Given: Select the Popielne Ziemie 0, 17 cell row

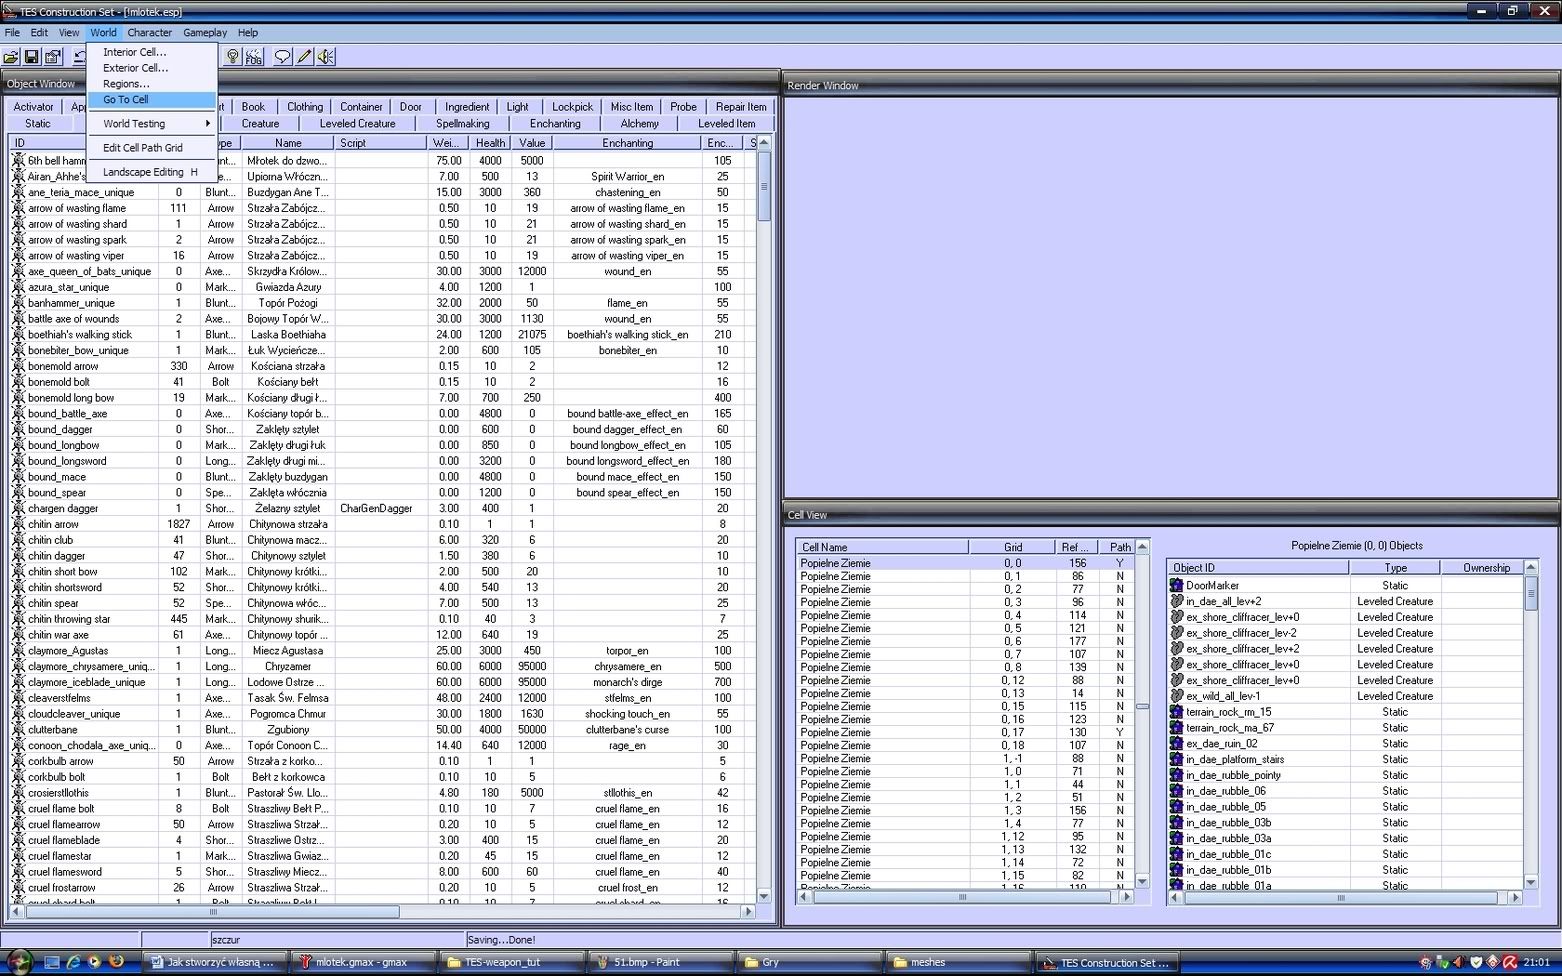Looking at the screenshot, I should [x=966, y=732].
